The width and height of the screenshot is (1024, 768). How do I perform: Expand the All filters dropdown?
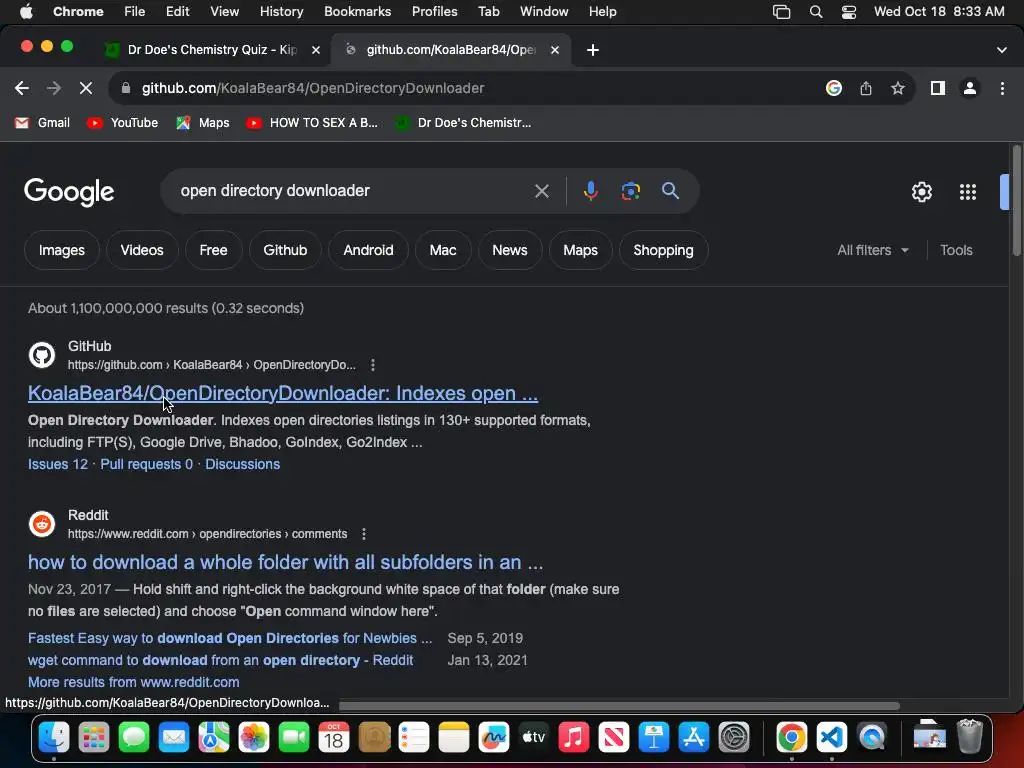coord(872,250)
